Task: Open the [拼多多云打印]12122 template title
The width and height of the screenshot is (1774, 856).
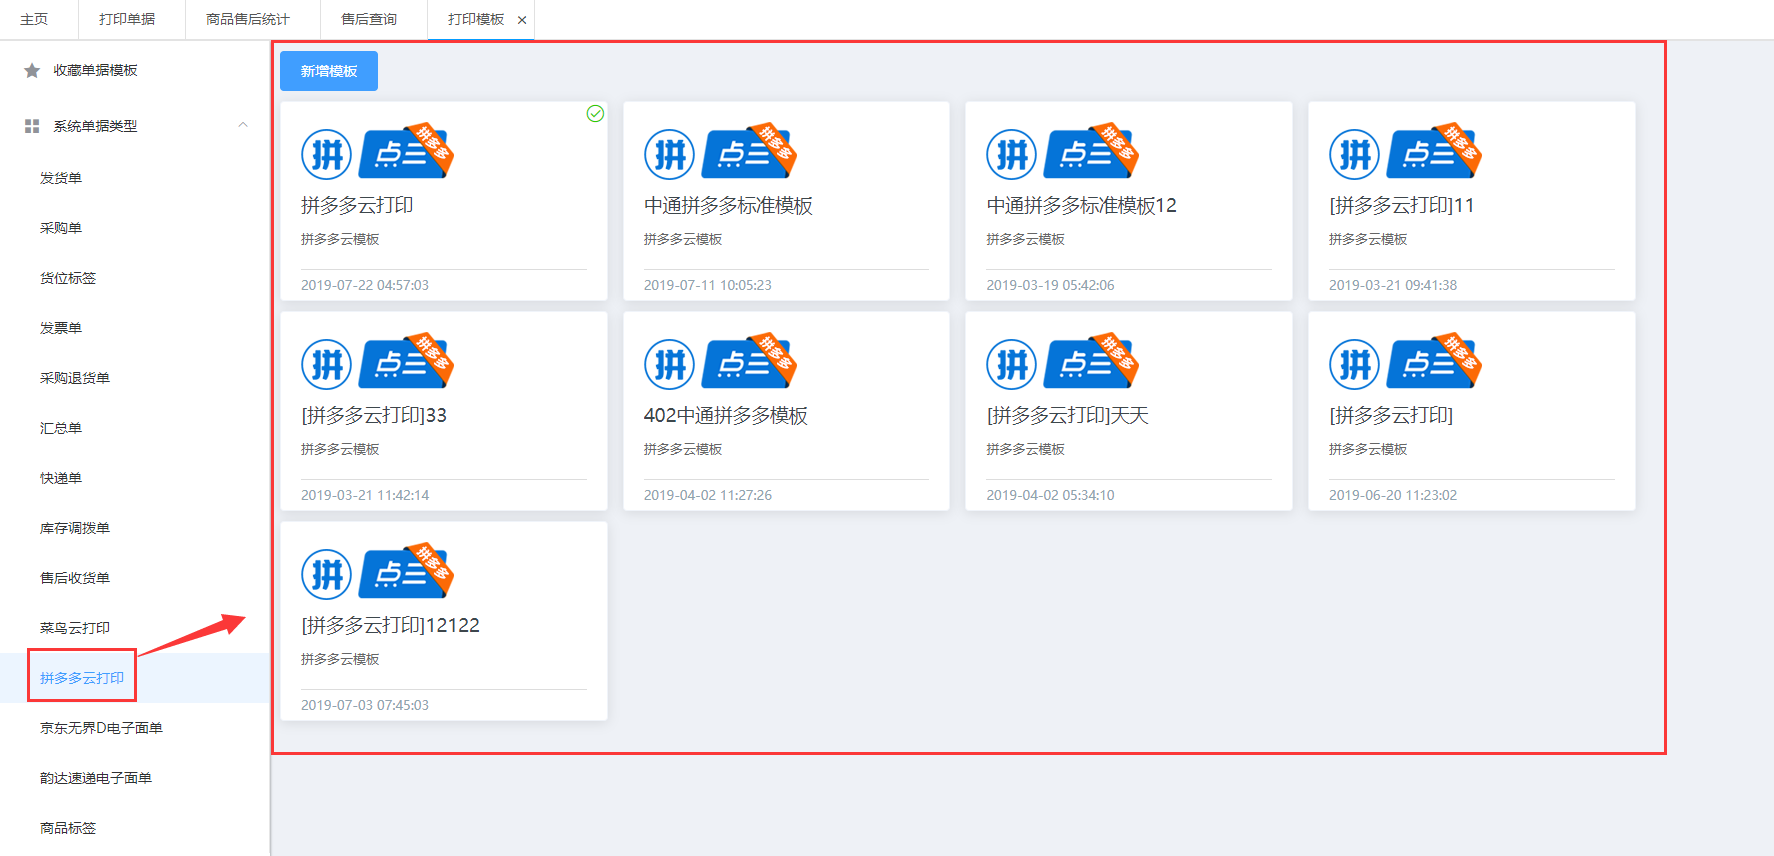Action: [x=390, y=625]
